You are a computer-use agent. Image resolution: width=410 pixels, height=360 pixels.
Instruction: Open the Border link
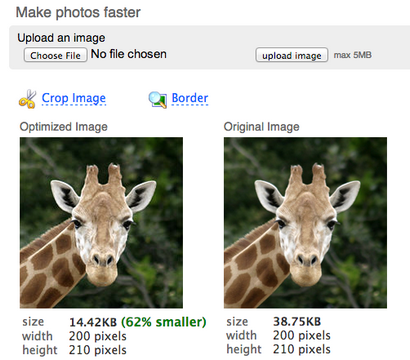point(190,98)
